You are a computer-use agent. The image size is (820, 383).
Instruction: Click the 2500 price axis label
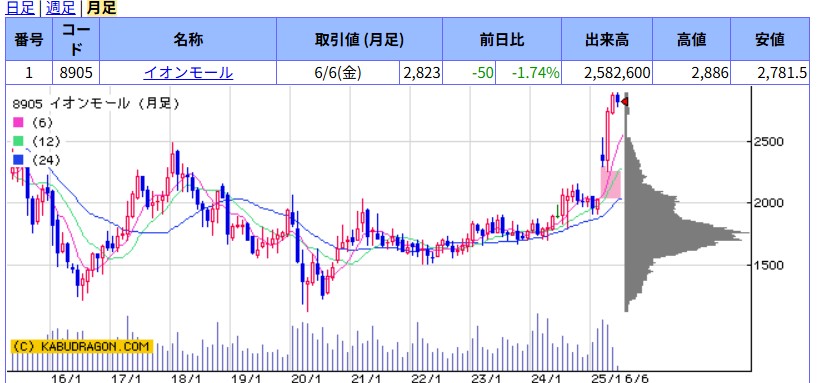(768, 142)
